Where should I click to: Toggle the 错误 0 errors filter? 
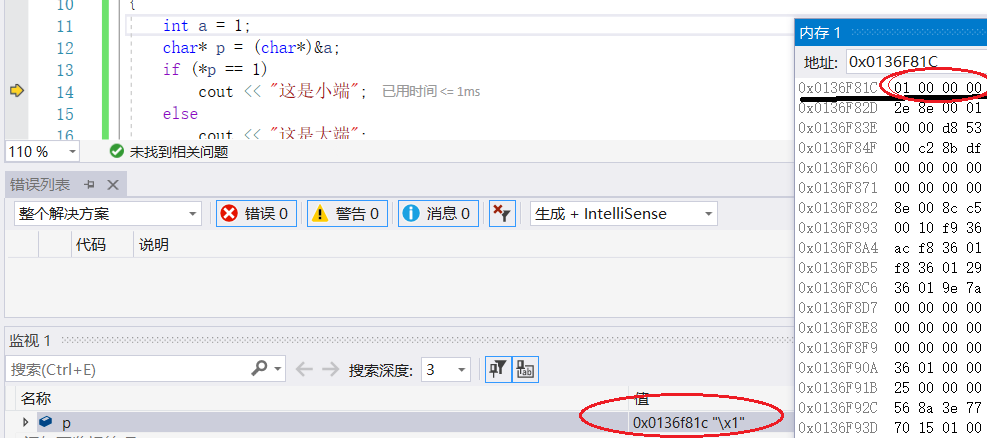point(256,213)
